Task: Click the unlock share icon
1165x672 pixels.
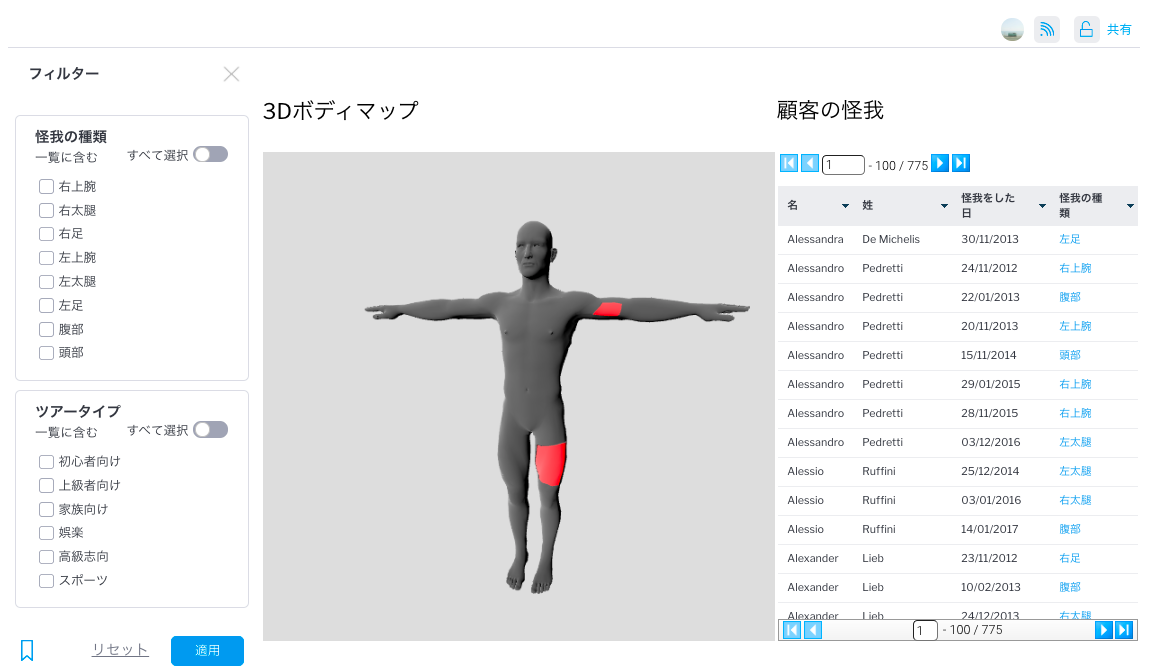Action: click(1086, 30)
